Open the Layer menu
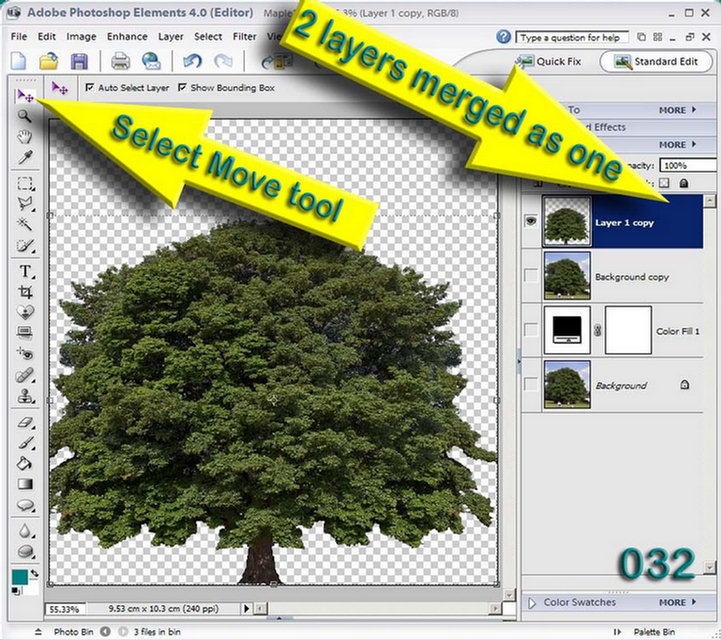The image size is (721, 640). tap(171, 36)
